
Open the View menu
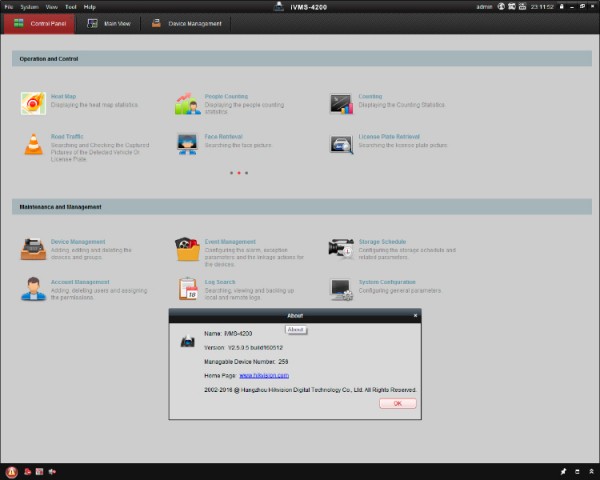[x=52, y=7]
